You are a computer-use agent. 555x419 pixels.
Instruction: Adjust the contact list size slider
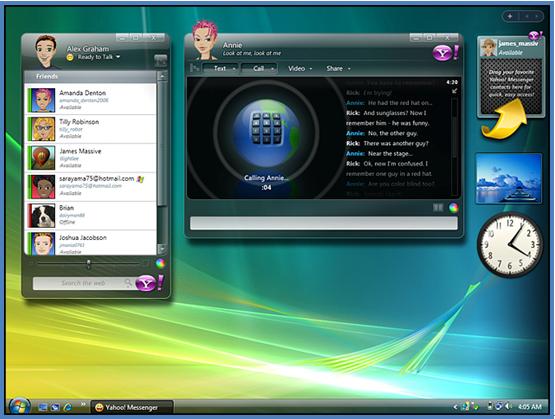88,263
